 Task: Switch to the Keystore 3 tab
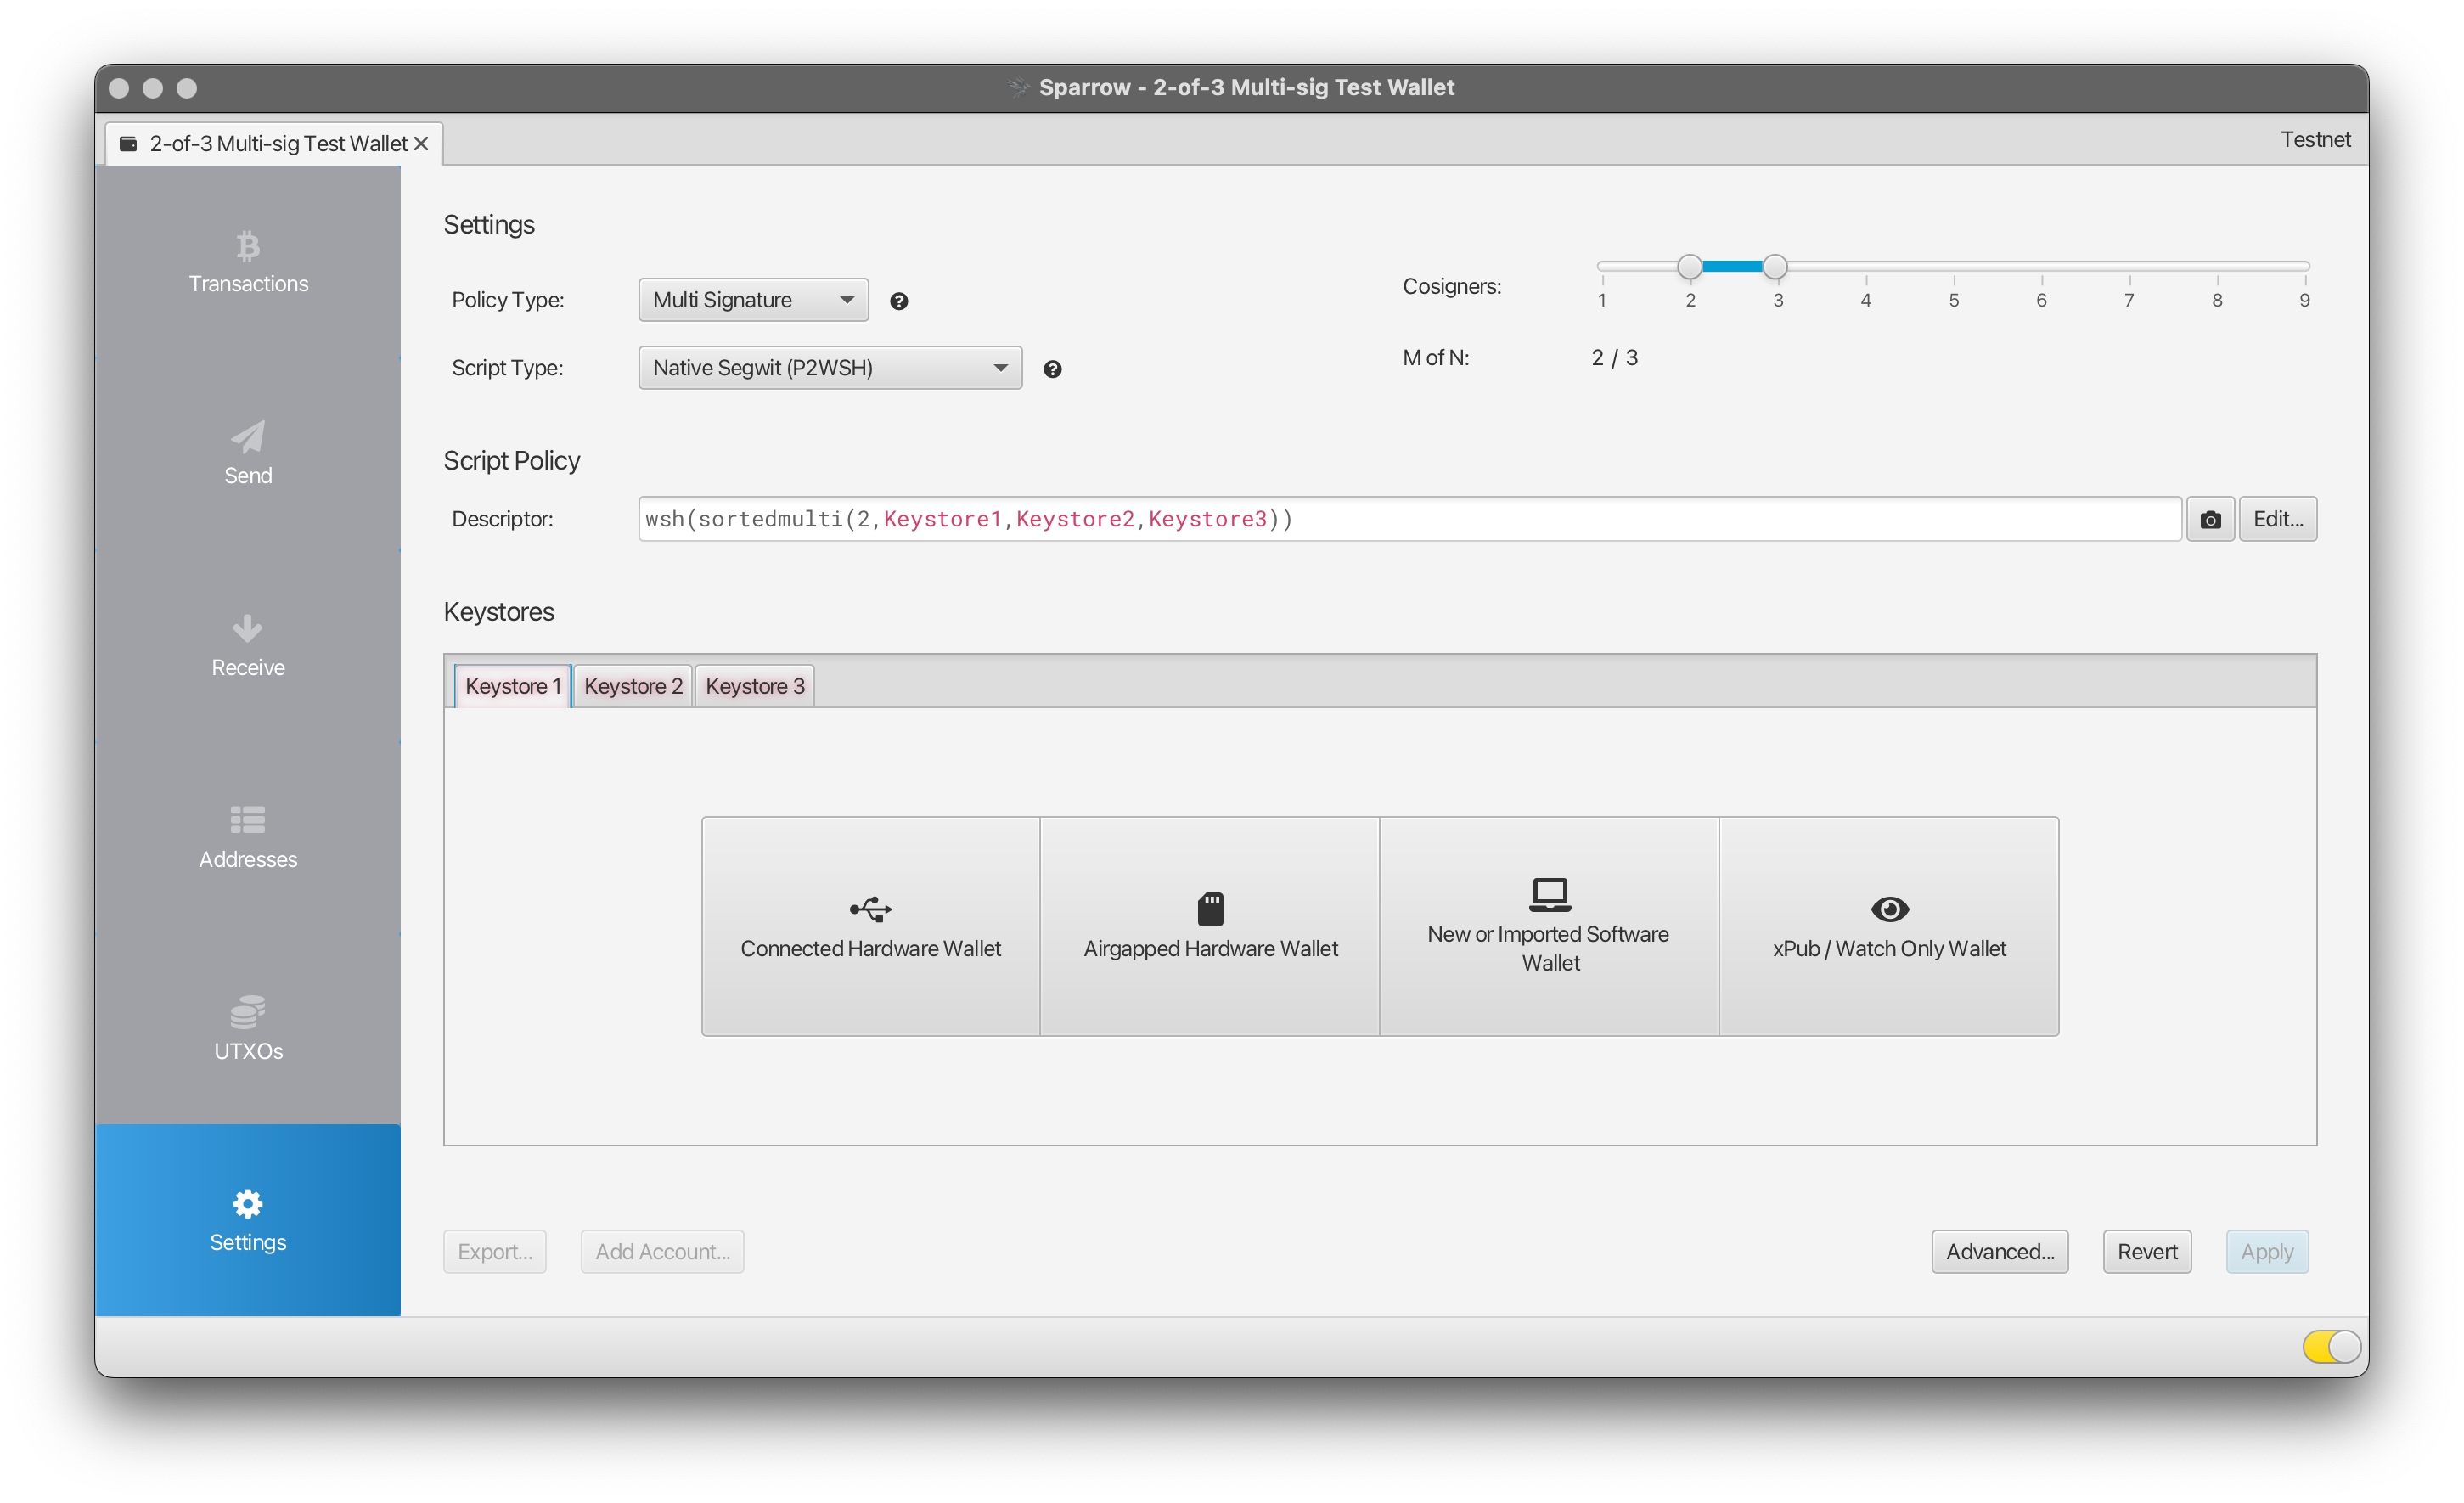[755, 686]
